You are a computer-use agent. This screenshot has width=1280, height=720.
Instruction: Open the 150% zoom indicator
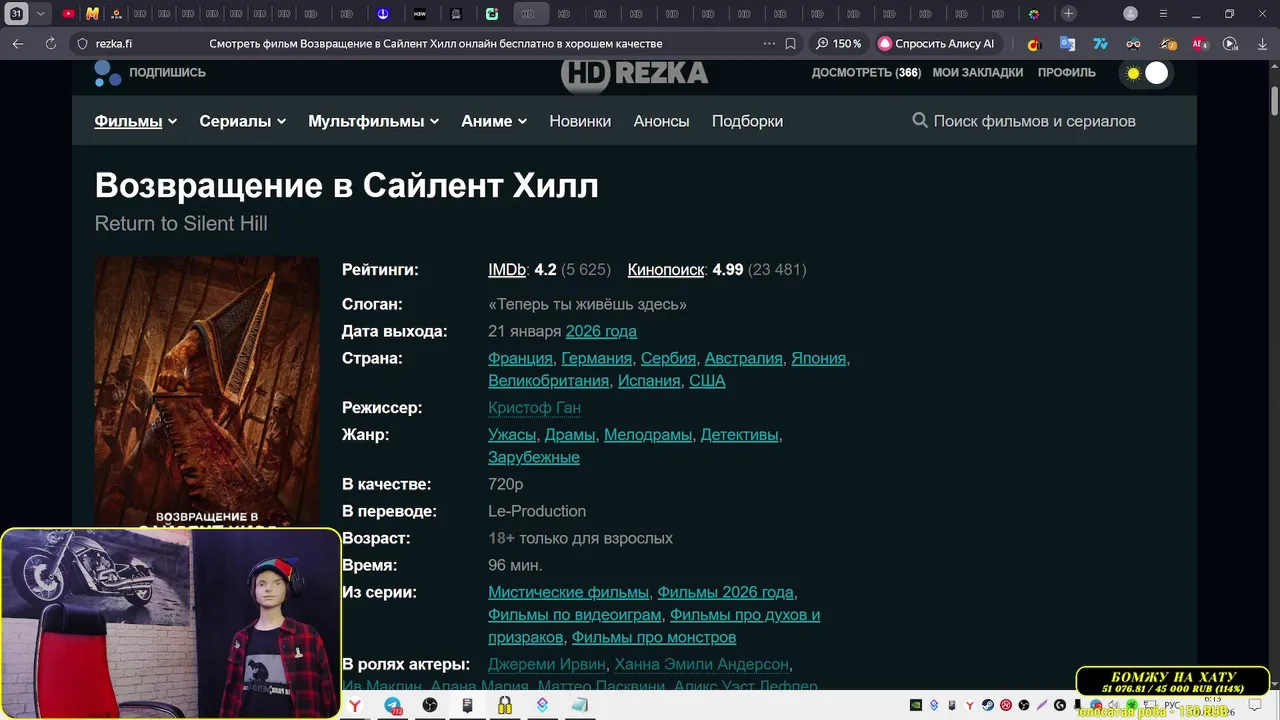click(838, 44)
